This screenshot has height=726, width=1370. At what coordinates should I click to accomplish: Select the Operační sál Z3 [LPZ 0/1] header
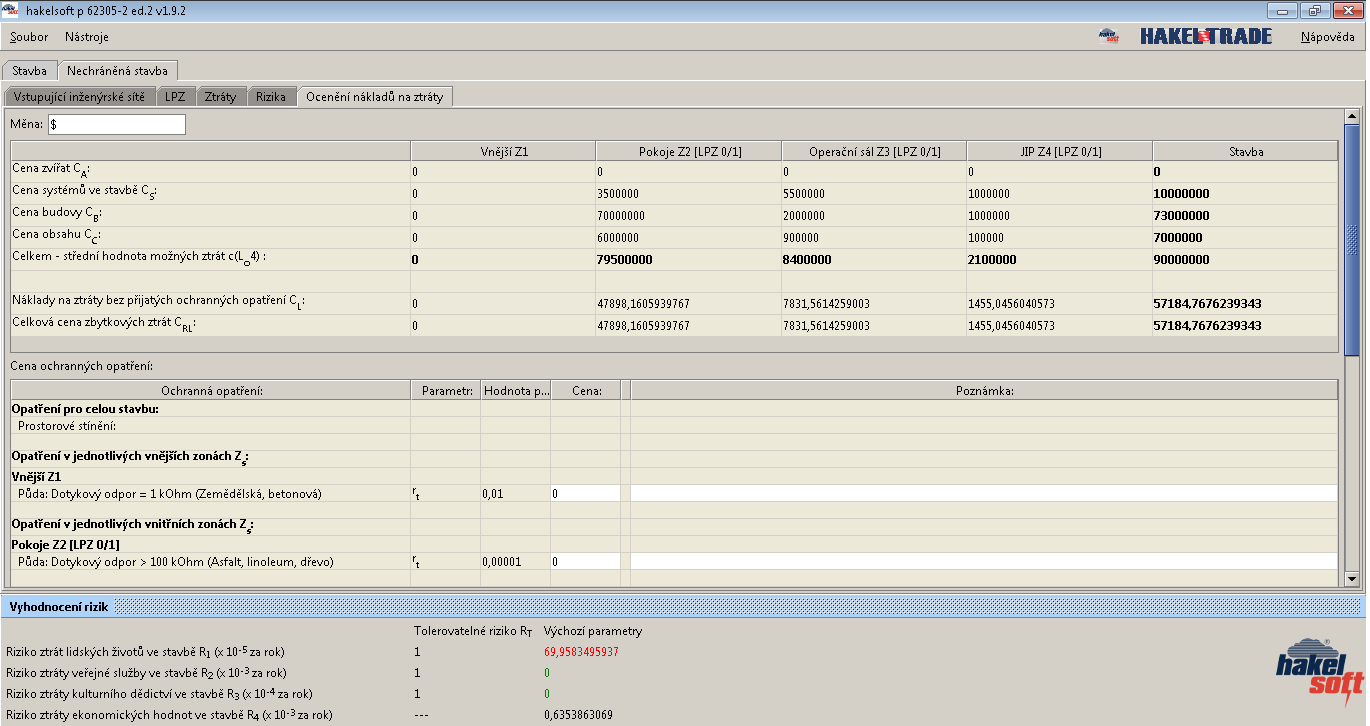874,151
